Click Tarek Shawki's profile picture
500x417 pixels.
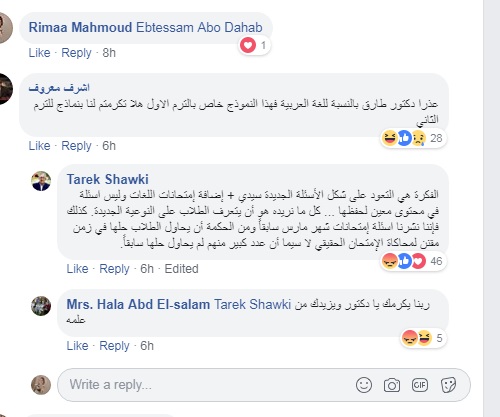click(41, 181)
